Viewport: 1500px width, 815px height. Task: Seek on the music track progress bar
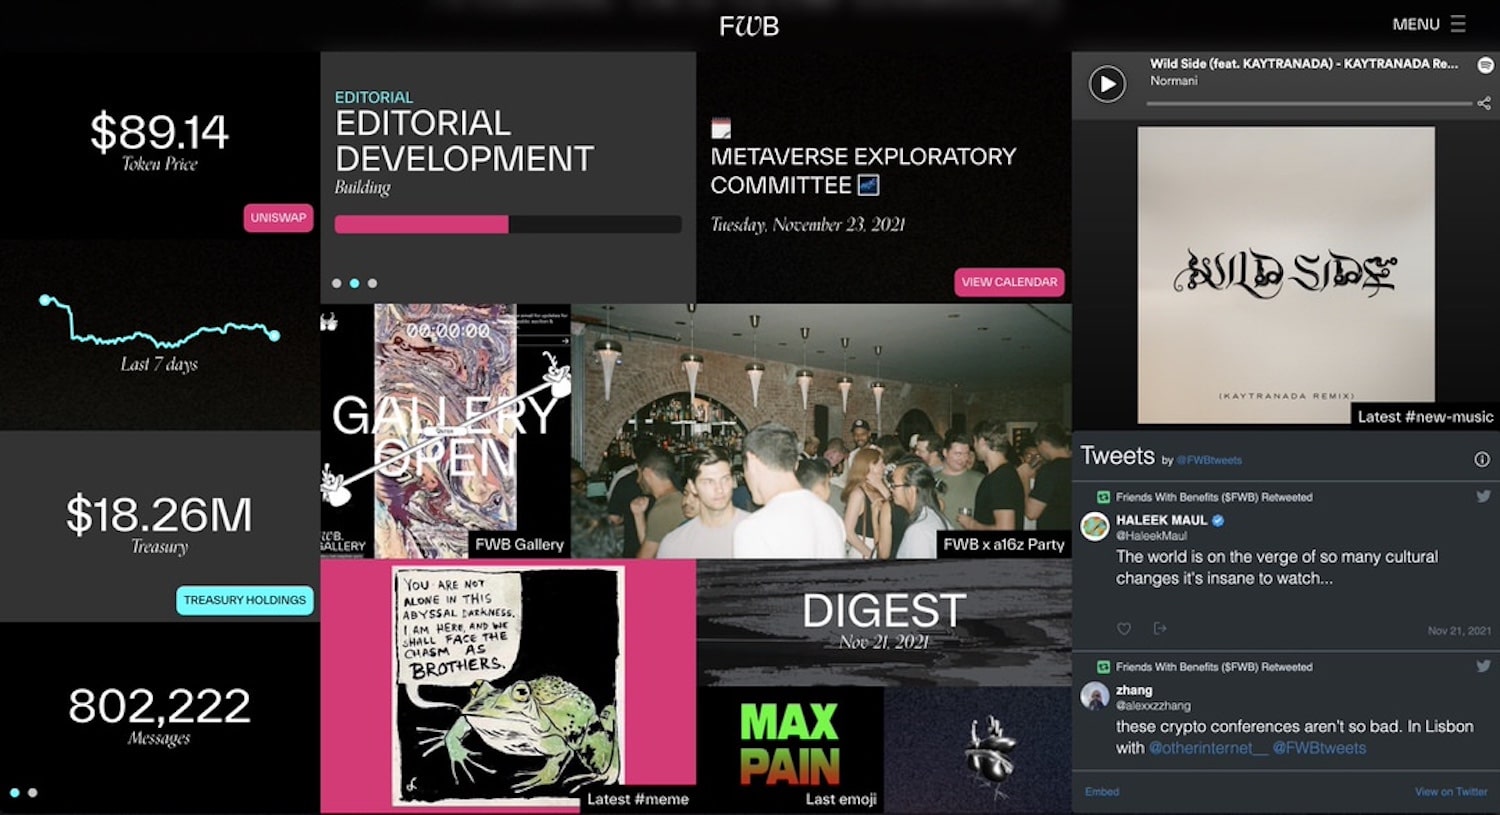click(1309, 103)
